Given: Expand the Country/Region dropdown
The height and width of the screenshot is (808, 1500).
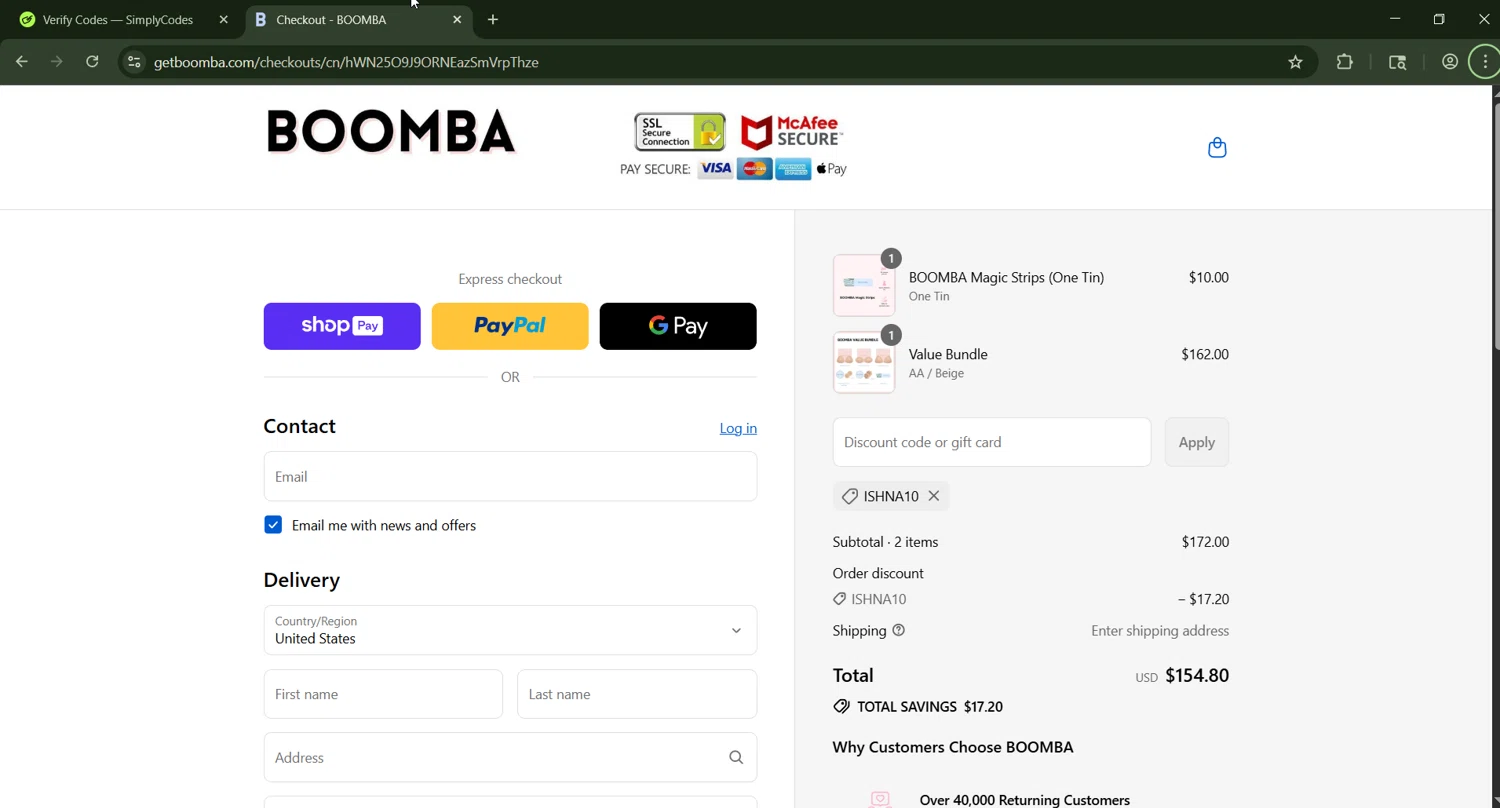Looking at the screenshot, I should click(x=510, y=630).
